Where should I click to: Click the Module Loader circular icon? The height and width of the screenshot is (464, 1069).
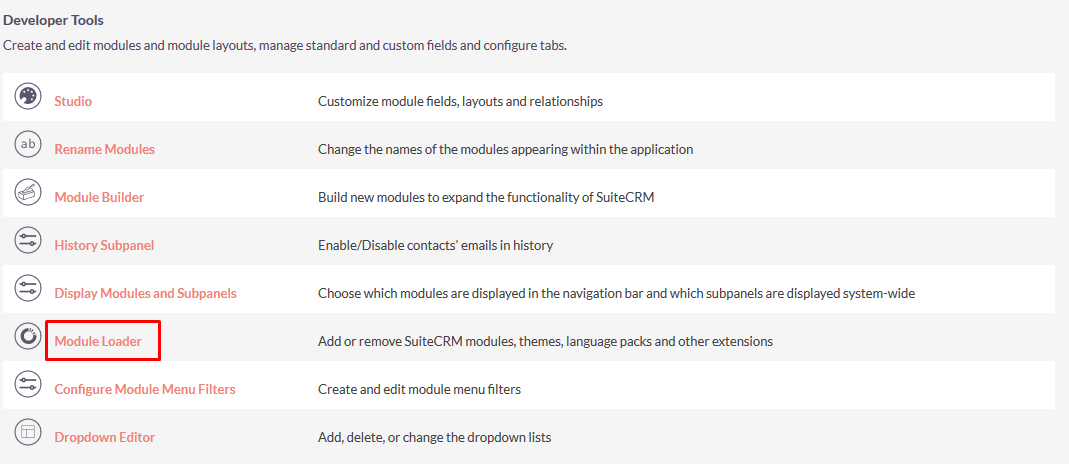tap(28, 337)
